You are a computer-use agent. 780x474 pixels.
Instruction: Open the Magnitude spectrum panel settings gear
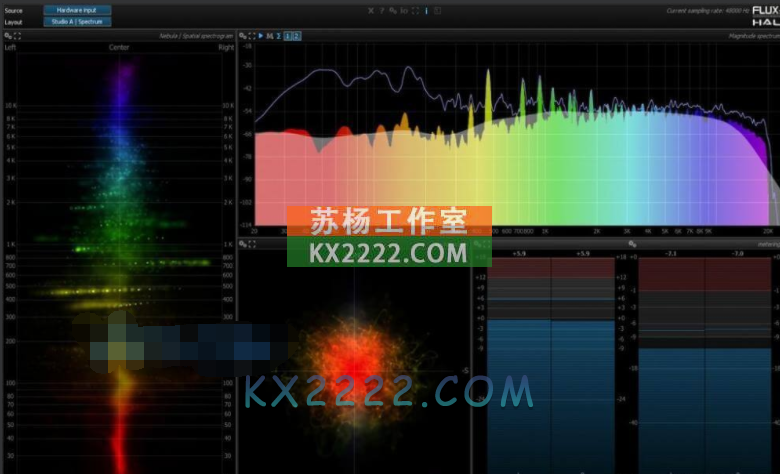(x=243, y=36)
